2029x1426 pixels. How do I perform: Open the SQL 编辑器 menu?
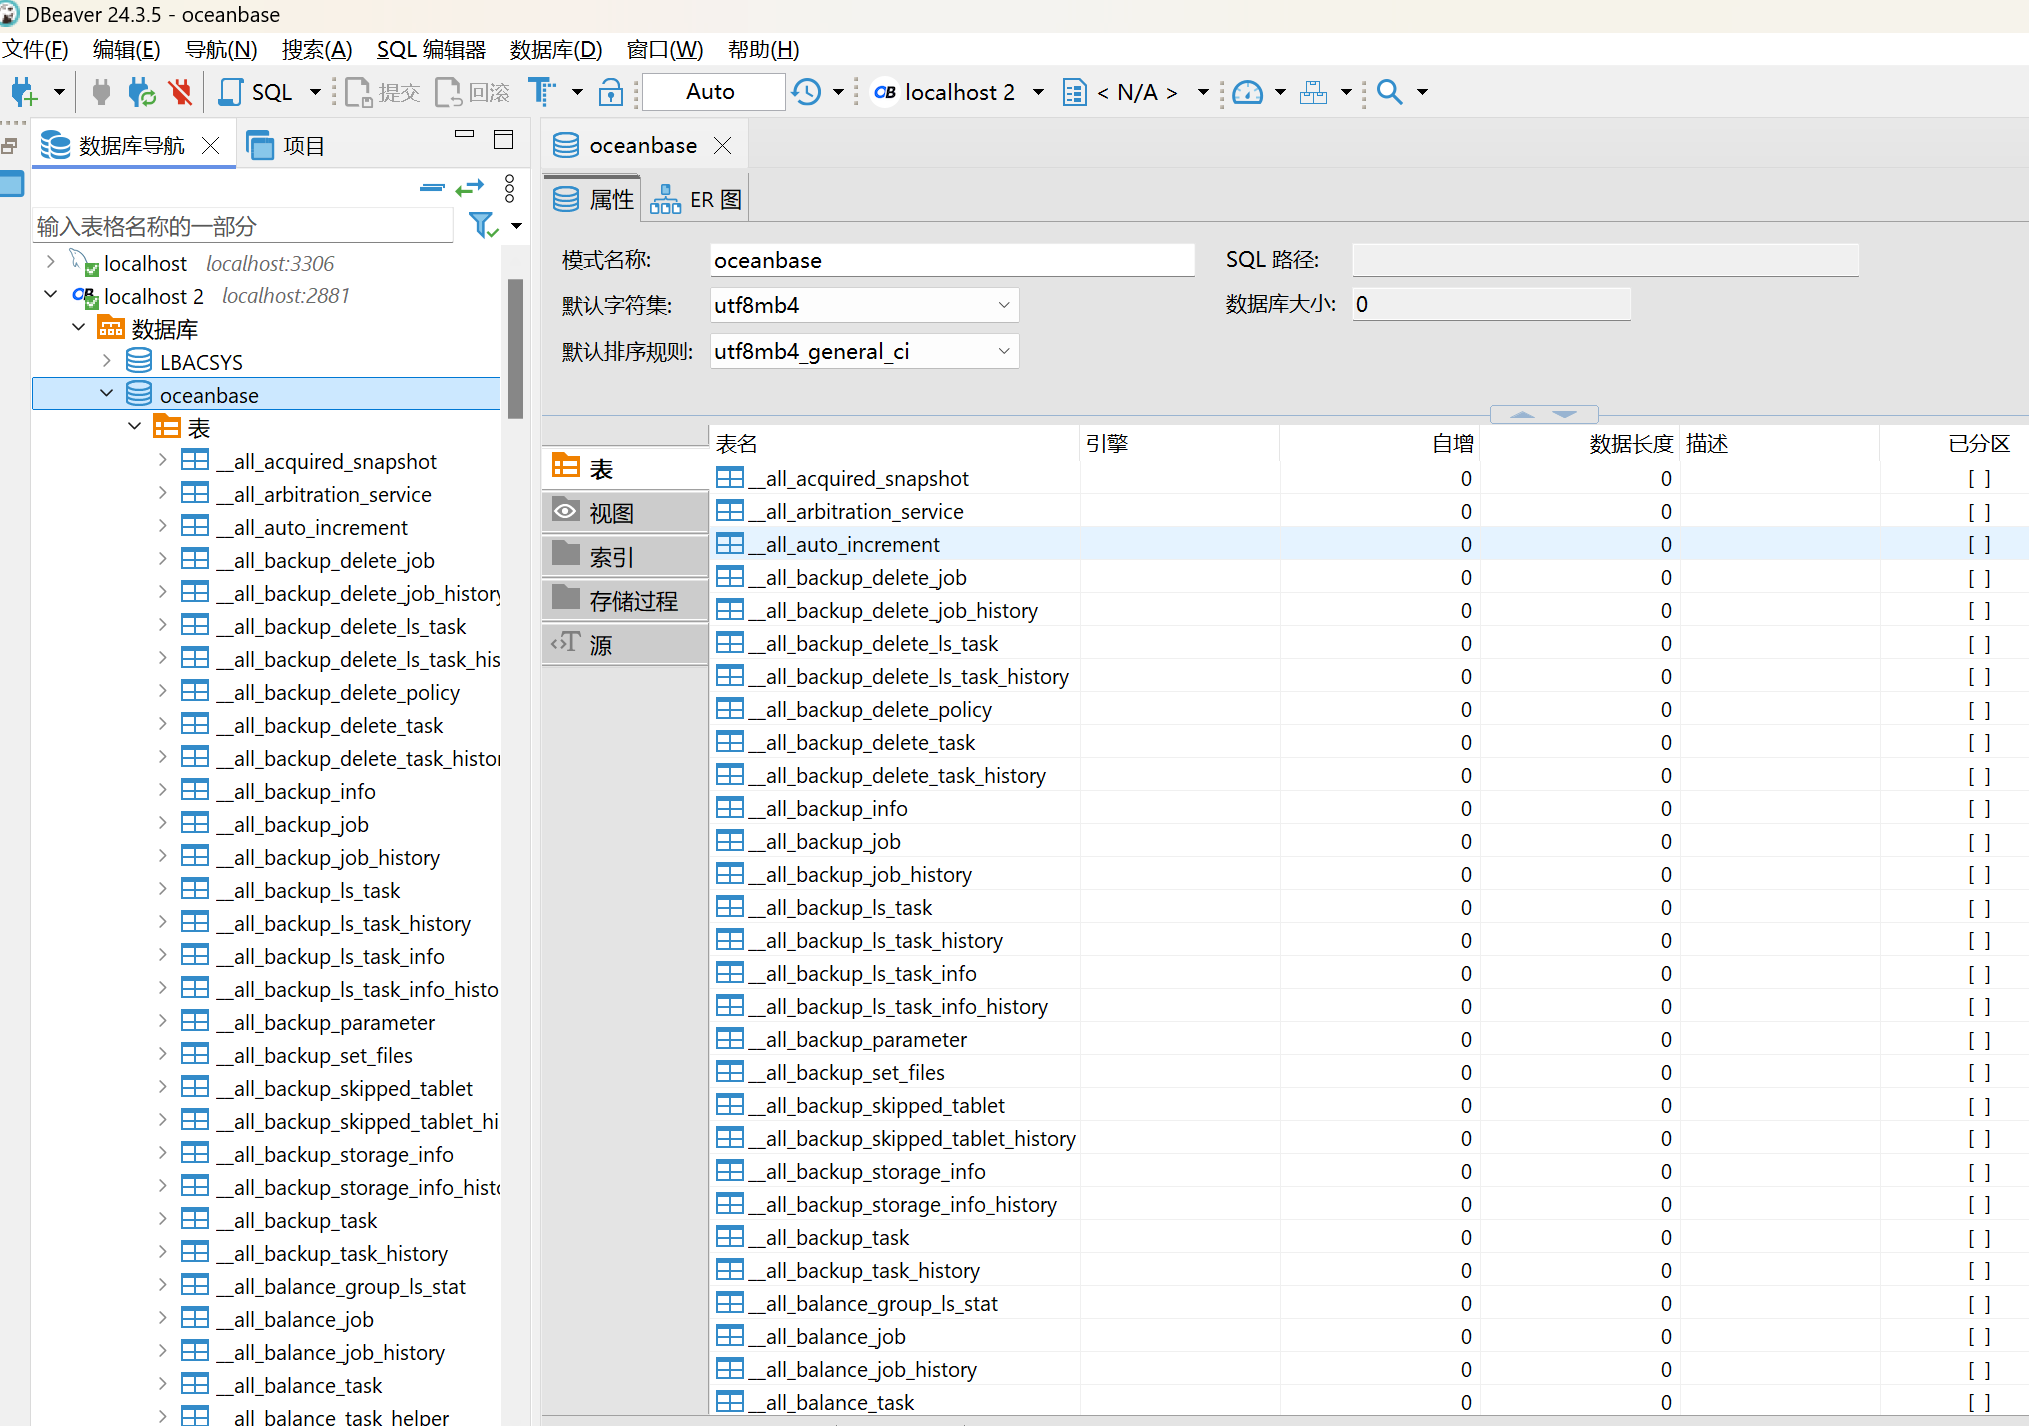[x=430, y=49]
